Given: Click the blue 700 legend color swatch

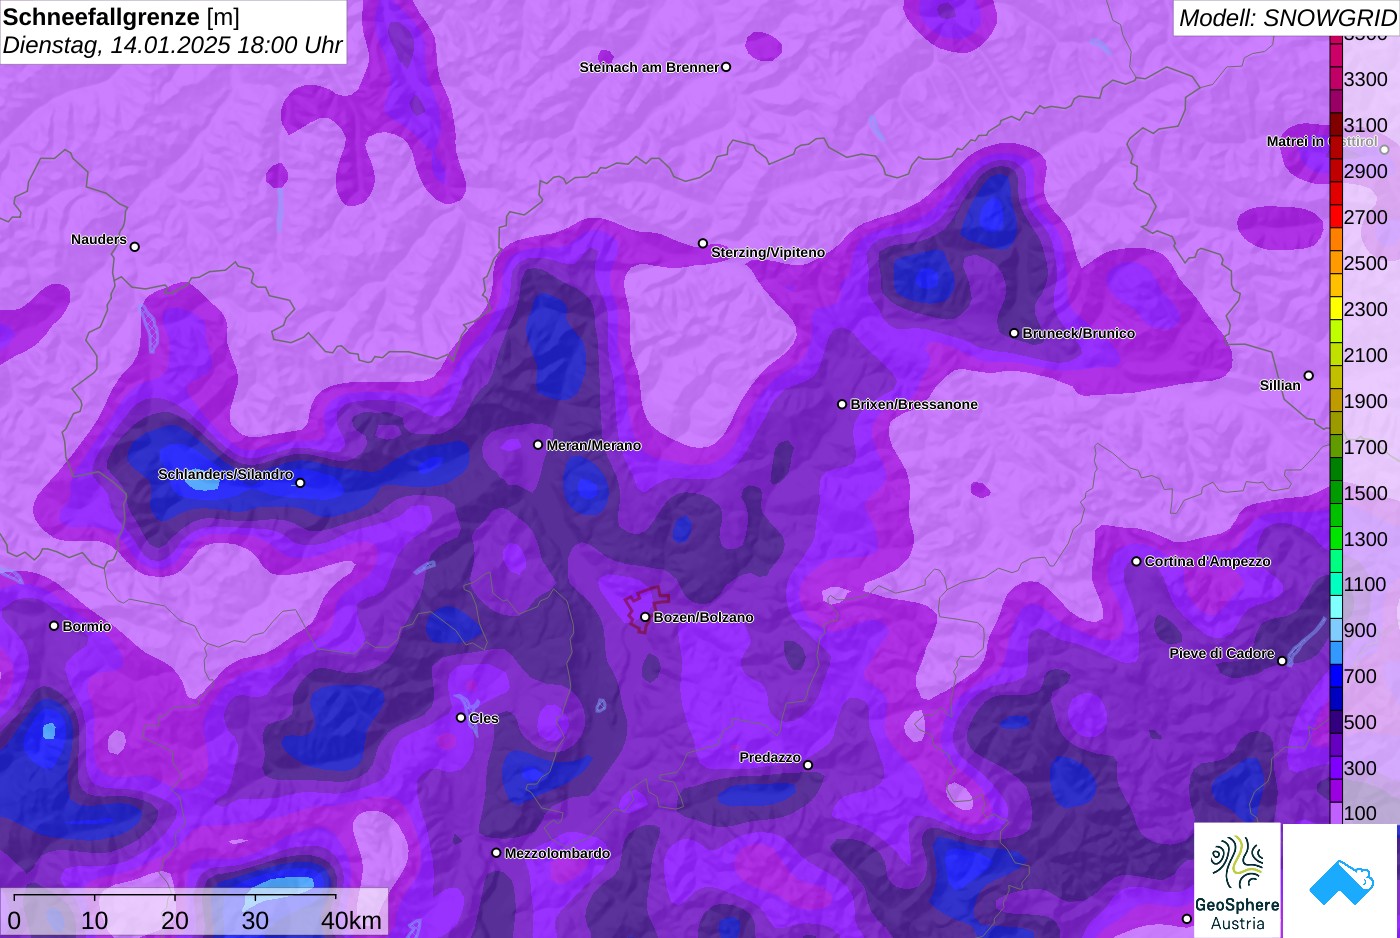Looking at the screenshot, I should (x=1336, y=676).
